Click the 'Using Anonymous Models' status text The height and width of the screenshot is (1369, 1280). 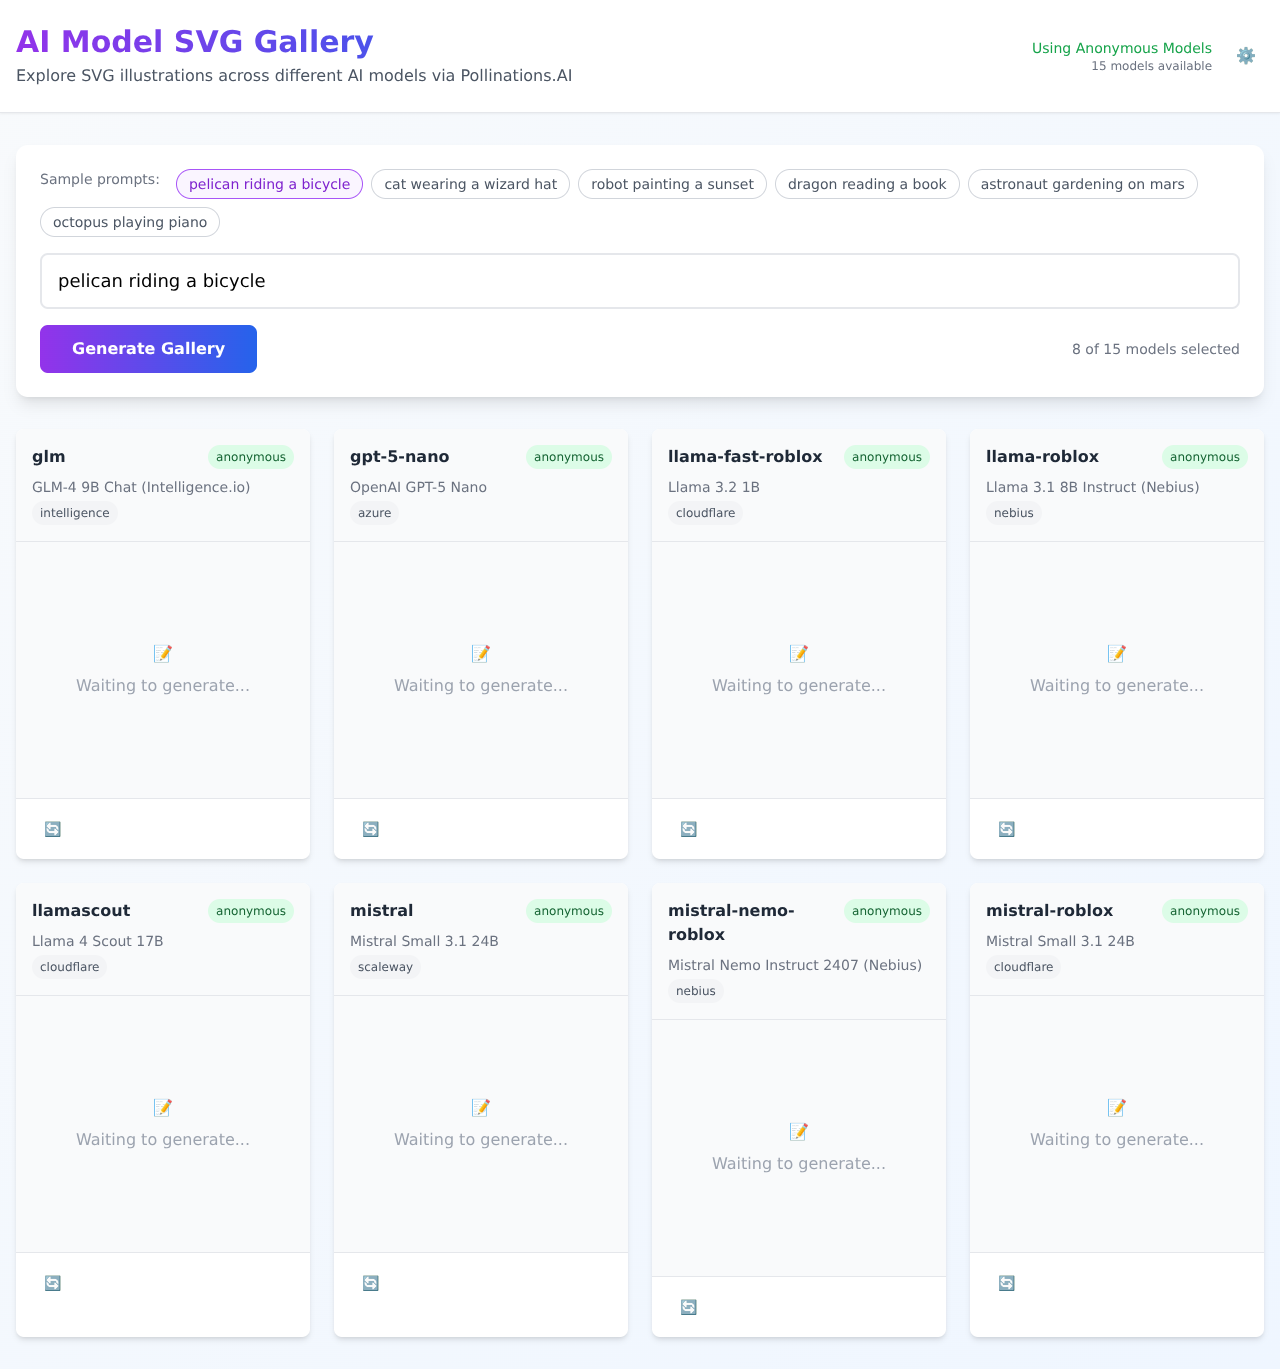1121,48
